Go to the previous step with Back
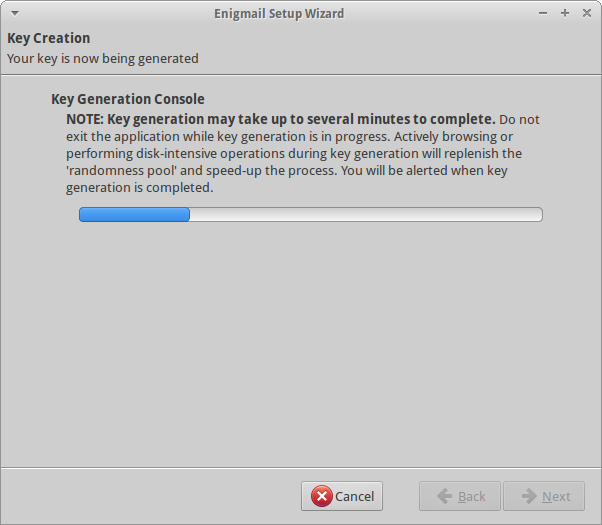Image resolution: width=602 pixels, height=525 pixels. tap(460, 496)
